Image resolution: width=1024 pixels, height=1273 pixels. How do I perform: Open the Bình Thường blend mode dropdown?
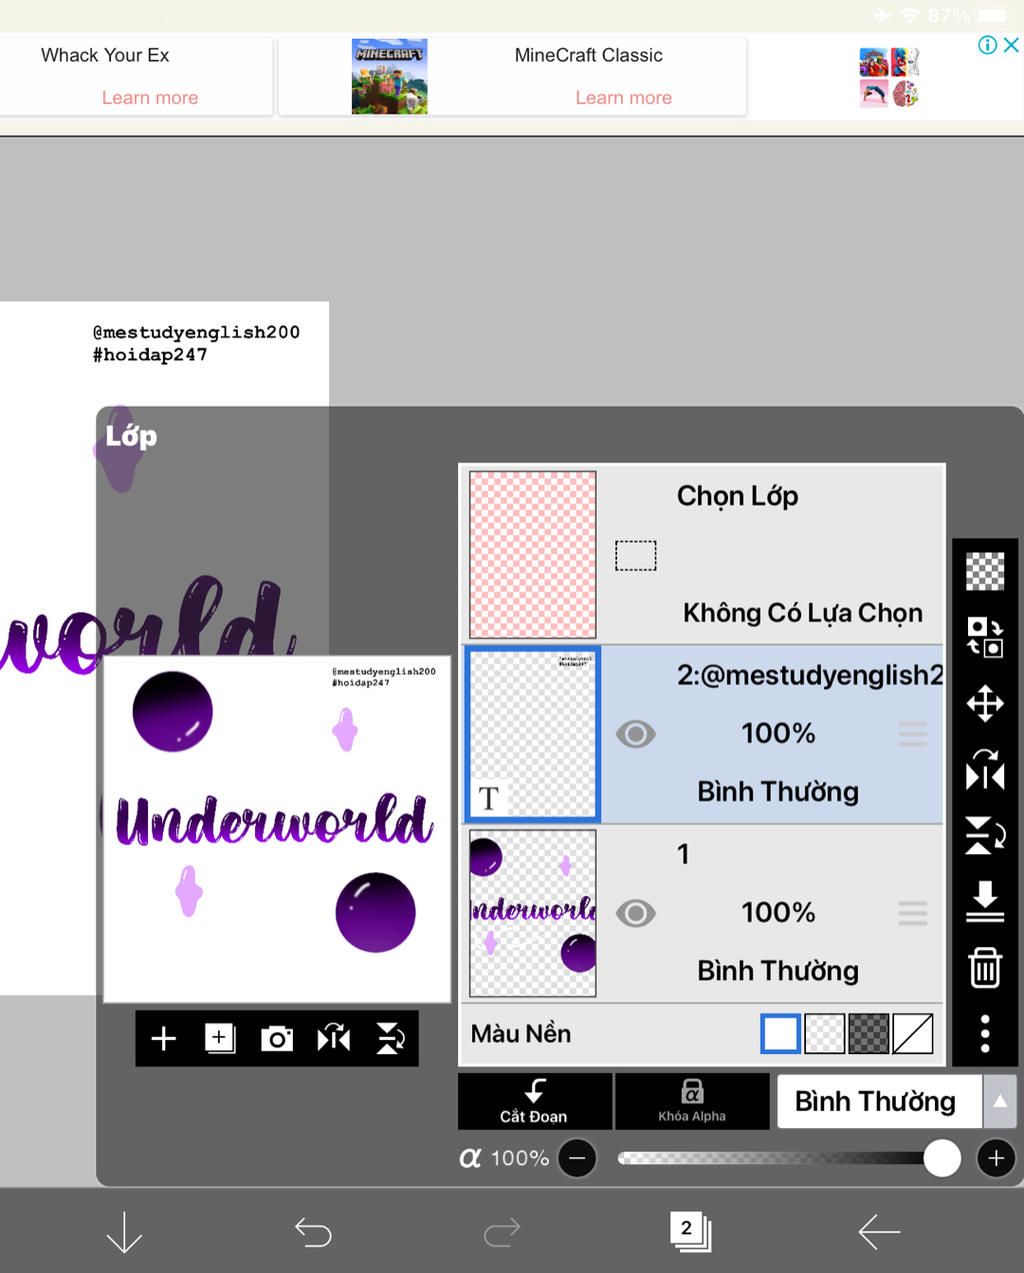point(880,1101)
